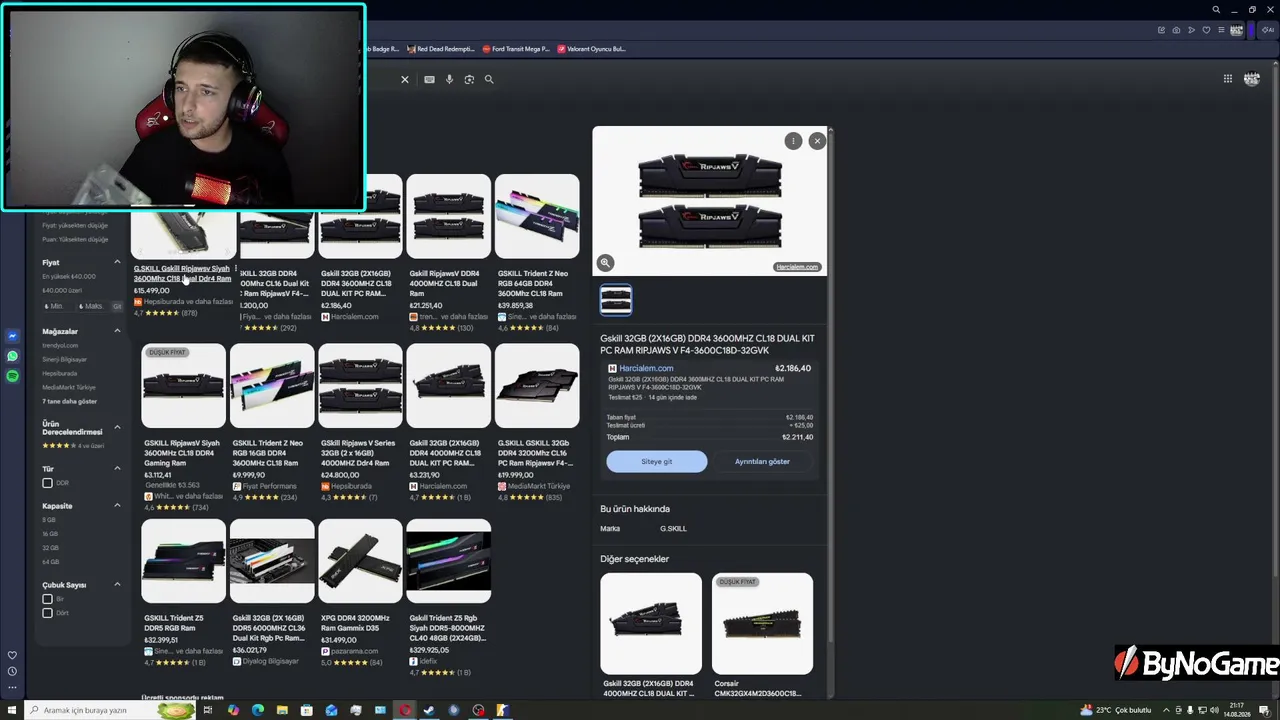Open the Gskill Trident Z5 Rgb 48GB product
1280x720 pixels.
click(449, 598)
